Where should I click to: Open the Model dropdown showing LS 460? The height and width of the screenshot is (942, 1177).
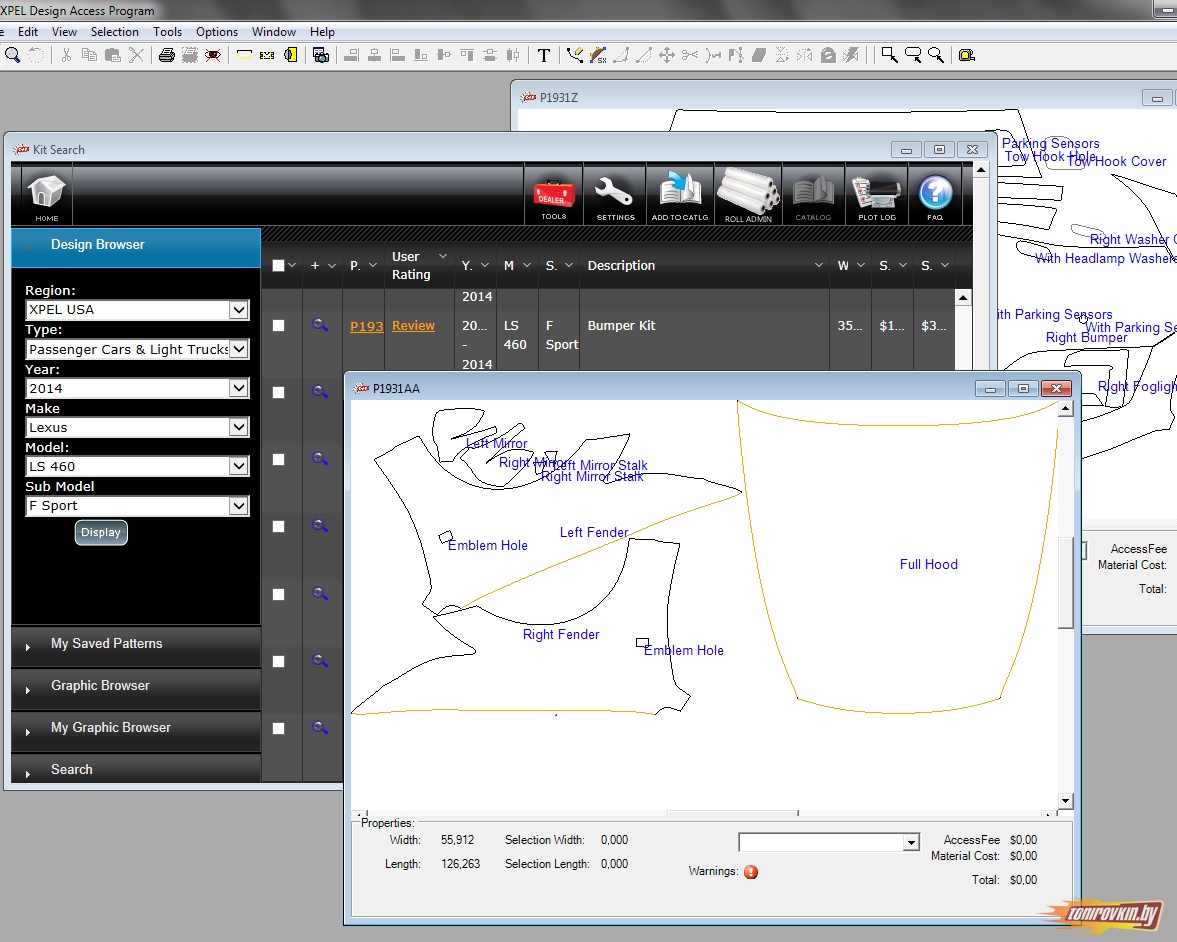[x=137, y=466]
